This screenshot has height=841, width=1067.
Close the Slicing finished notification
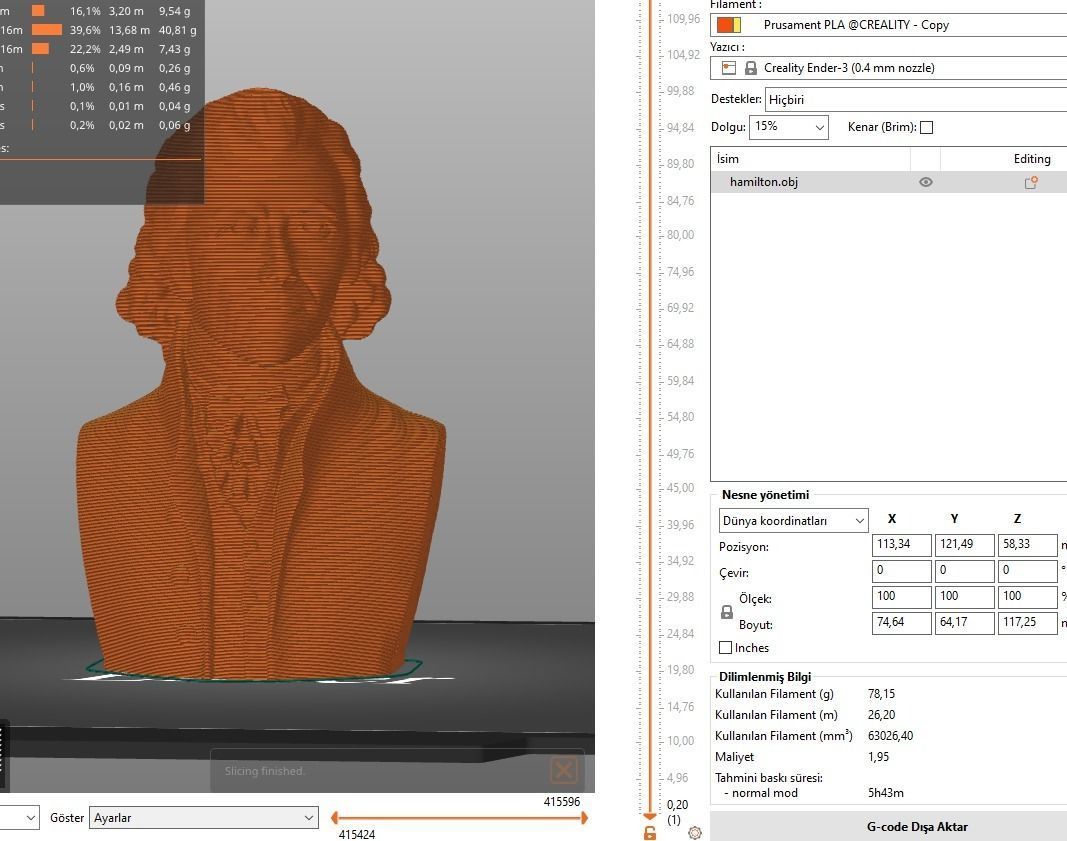pyautogui.click(x=563, y=771)
